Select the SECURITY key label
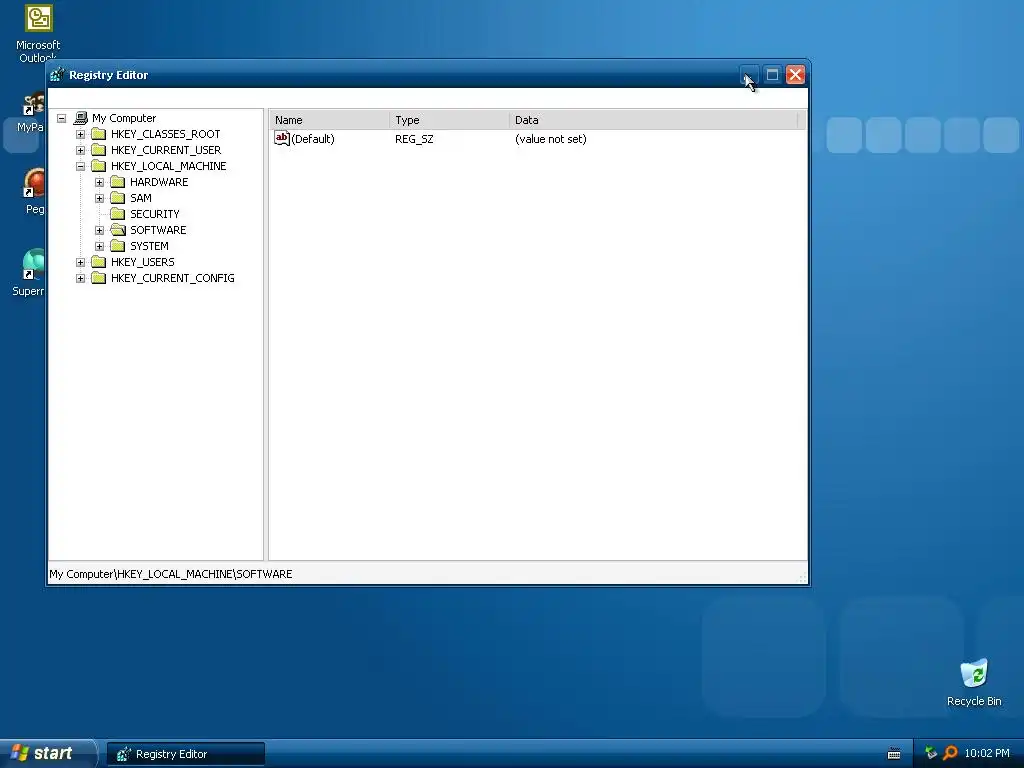Viewport: 1024px width, 768px height. (154, 214)
